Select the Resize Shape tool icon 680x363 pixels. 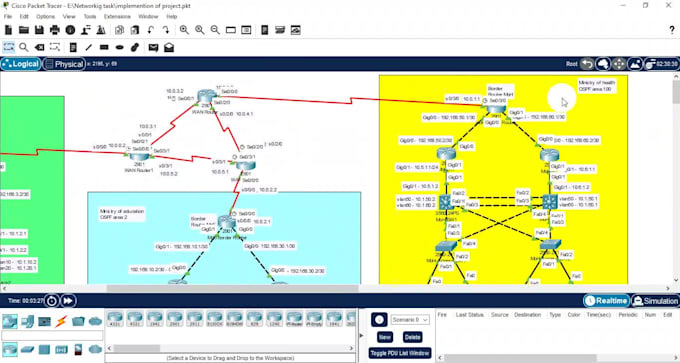tap(55, 47)
